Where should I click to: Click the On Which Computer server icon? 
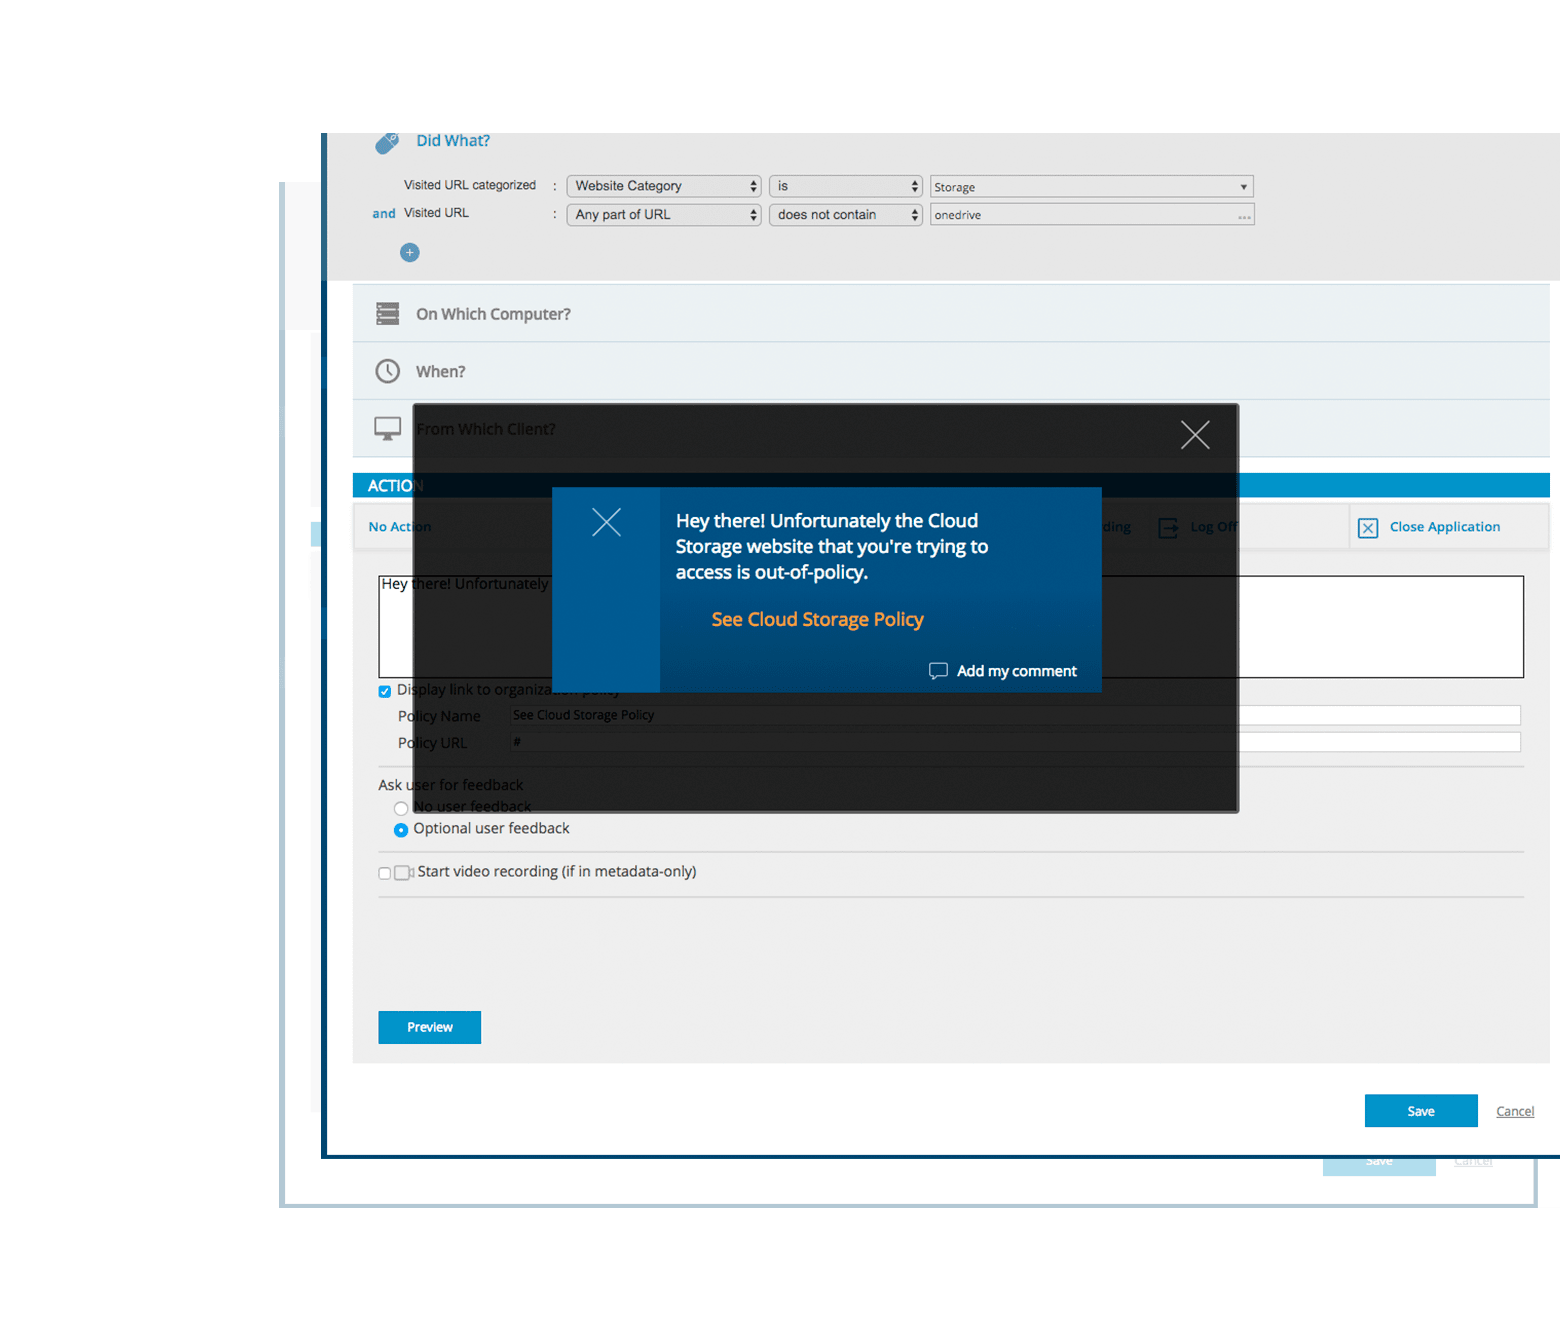(x=388, y=313)
